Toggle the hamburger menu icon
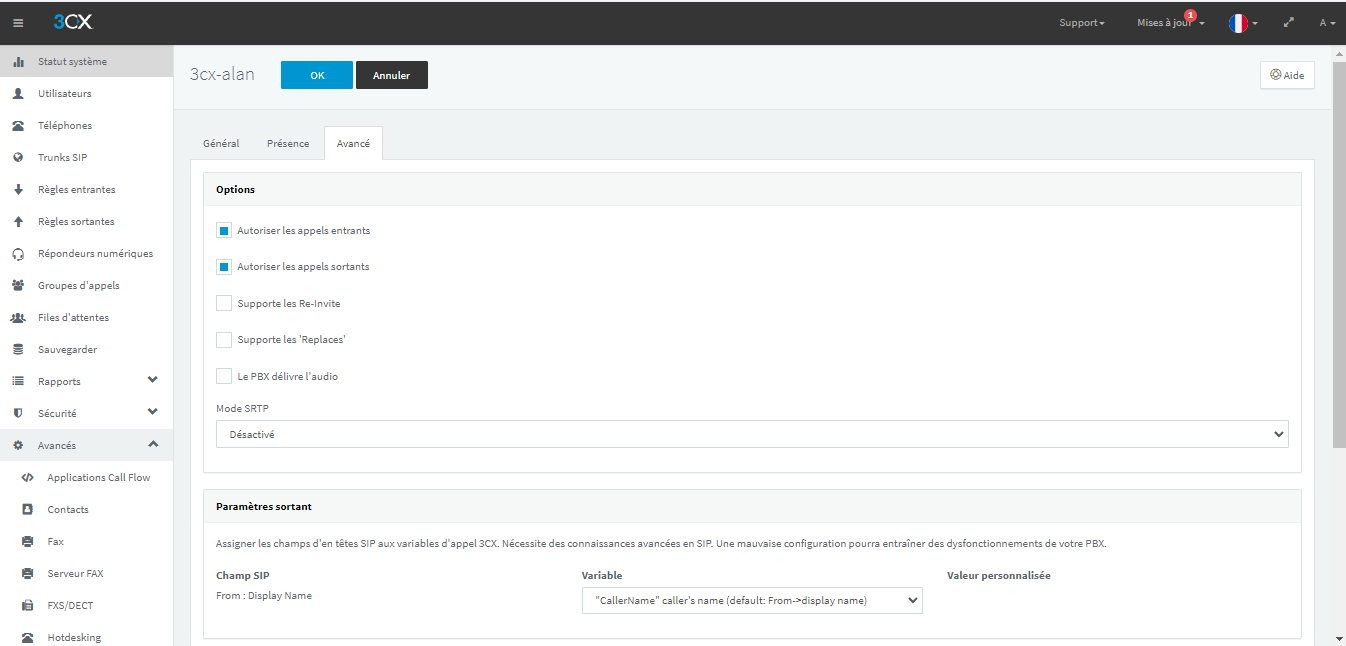 coord(18,23)
